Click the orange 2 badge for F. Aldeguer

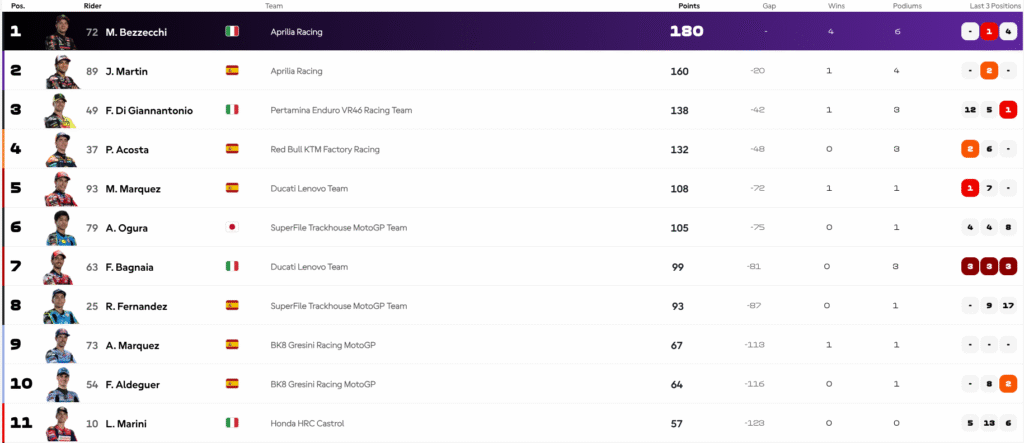(x=1008, y=384)
